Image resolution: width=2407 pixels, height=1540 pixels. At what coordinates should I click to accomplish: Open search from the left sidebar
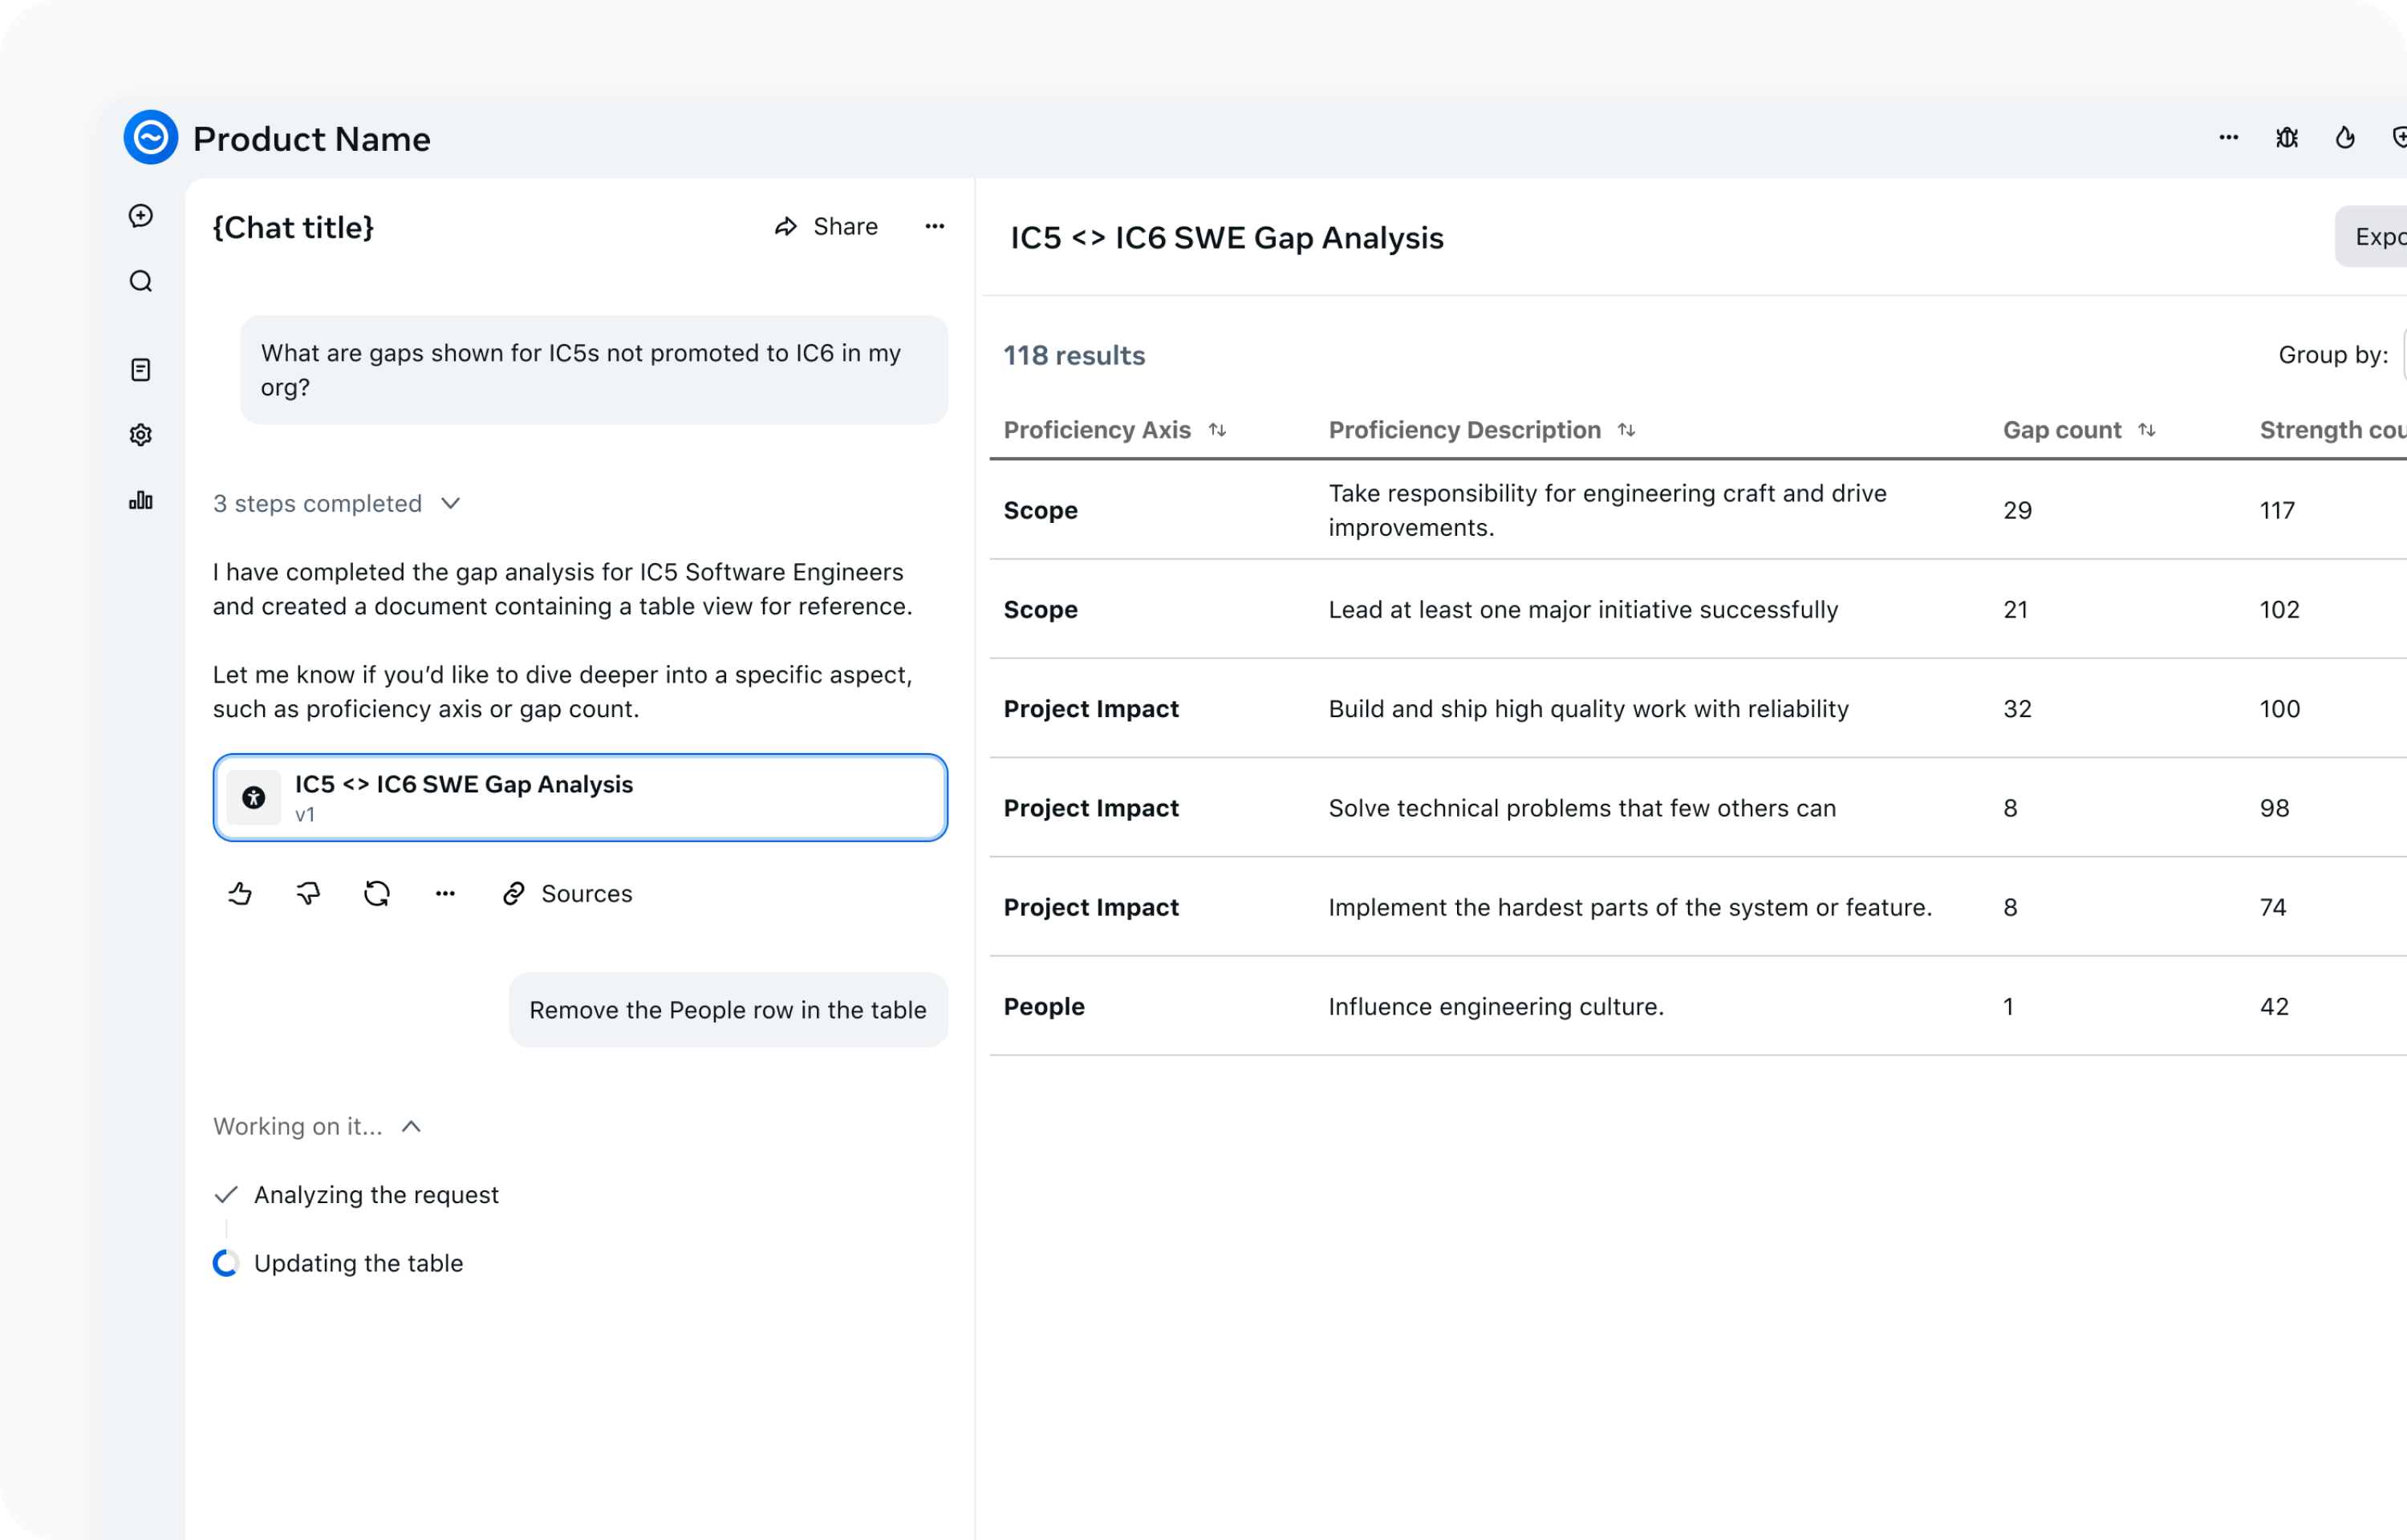coord(141,281)
